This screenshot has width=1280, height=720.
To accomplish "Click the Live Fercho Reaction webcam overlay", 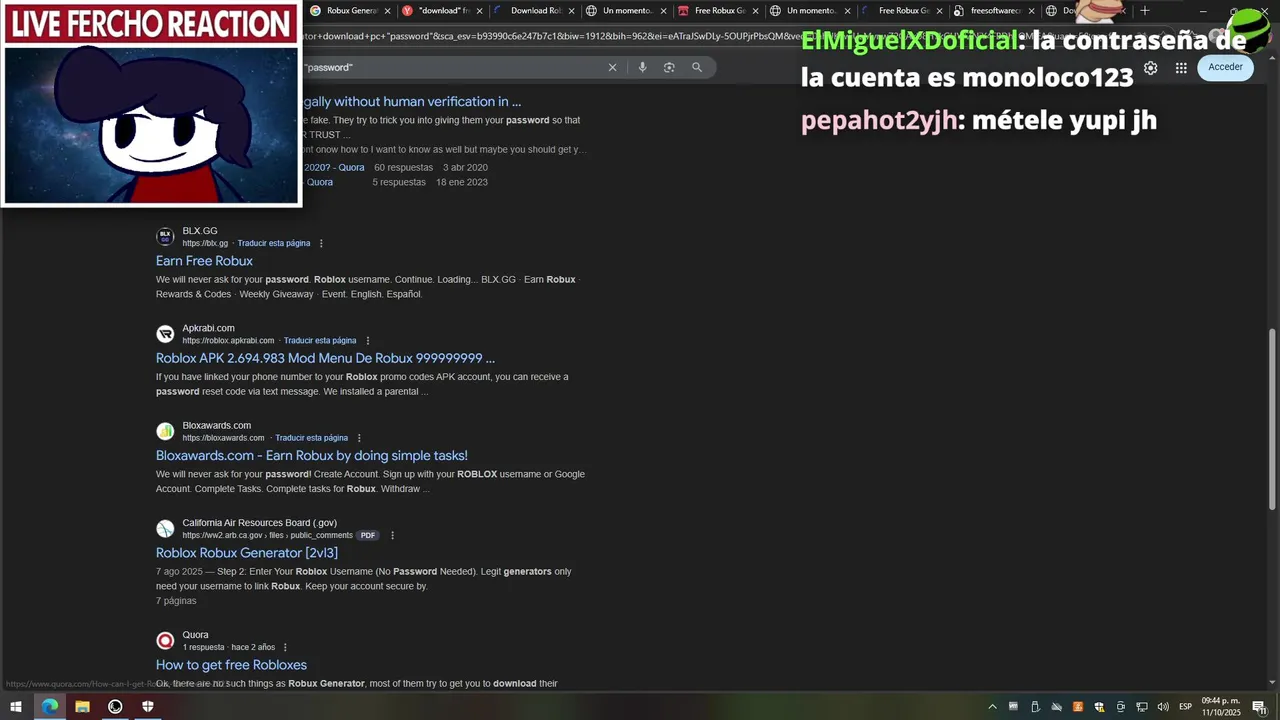I will pyautogui.click(x=151, y=104).
